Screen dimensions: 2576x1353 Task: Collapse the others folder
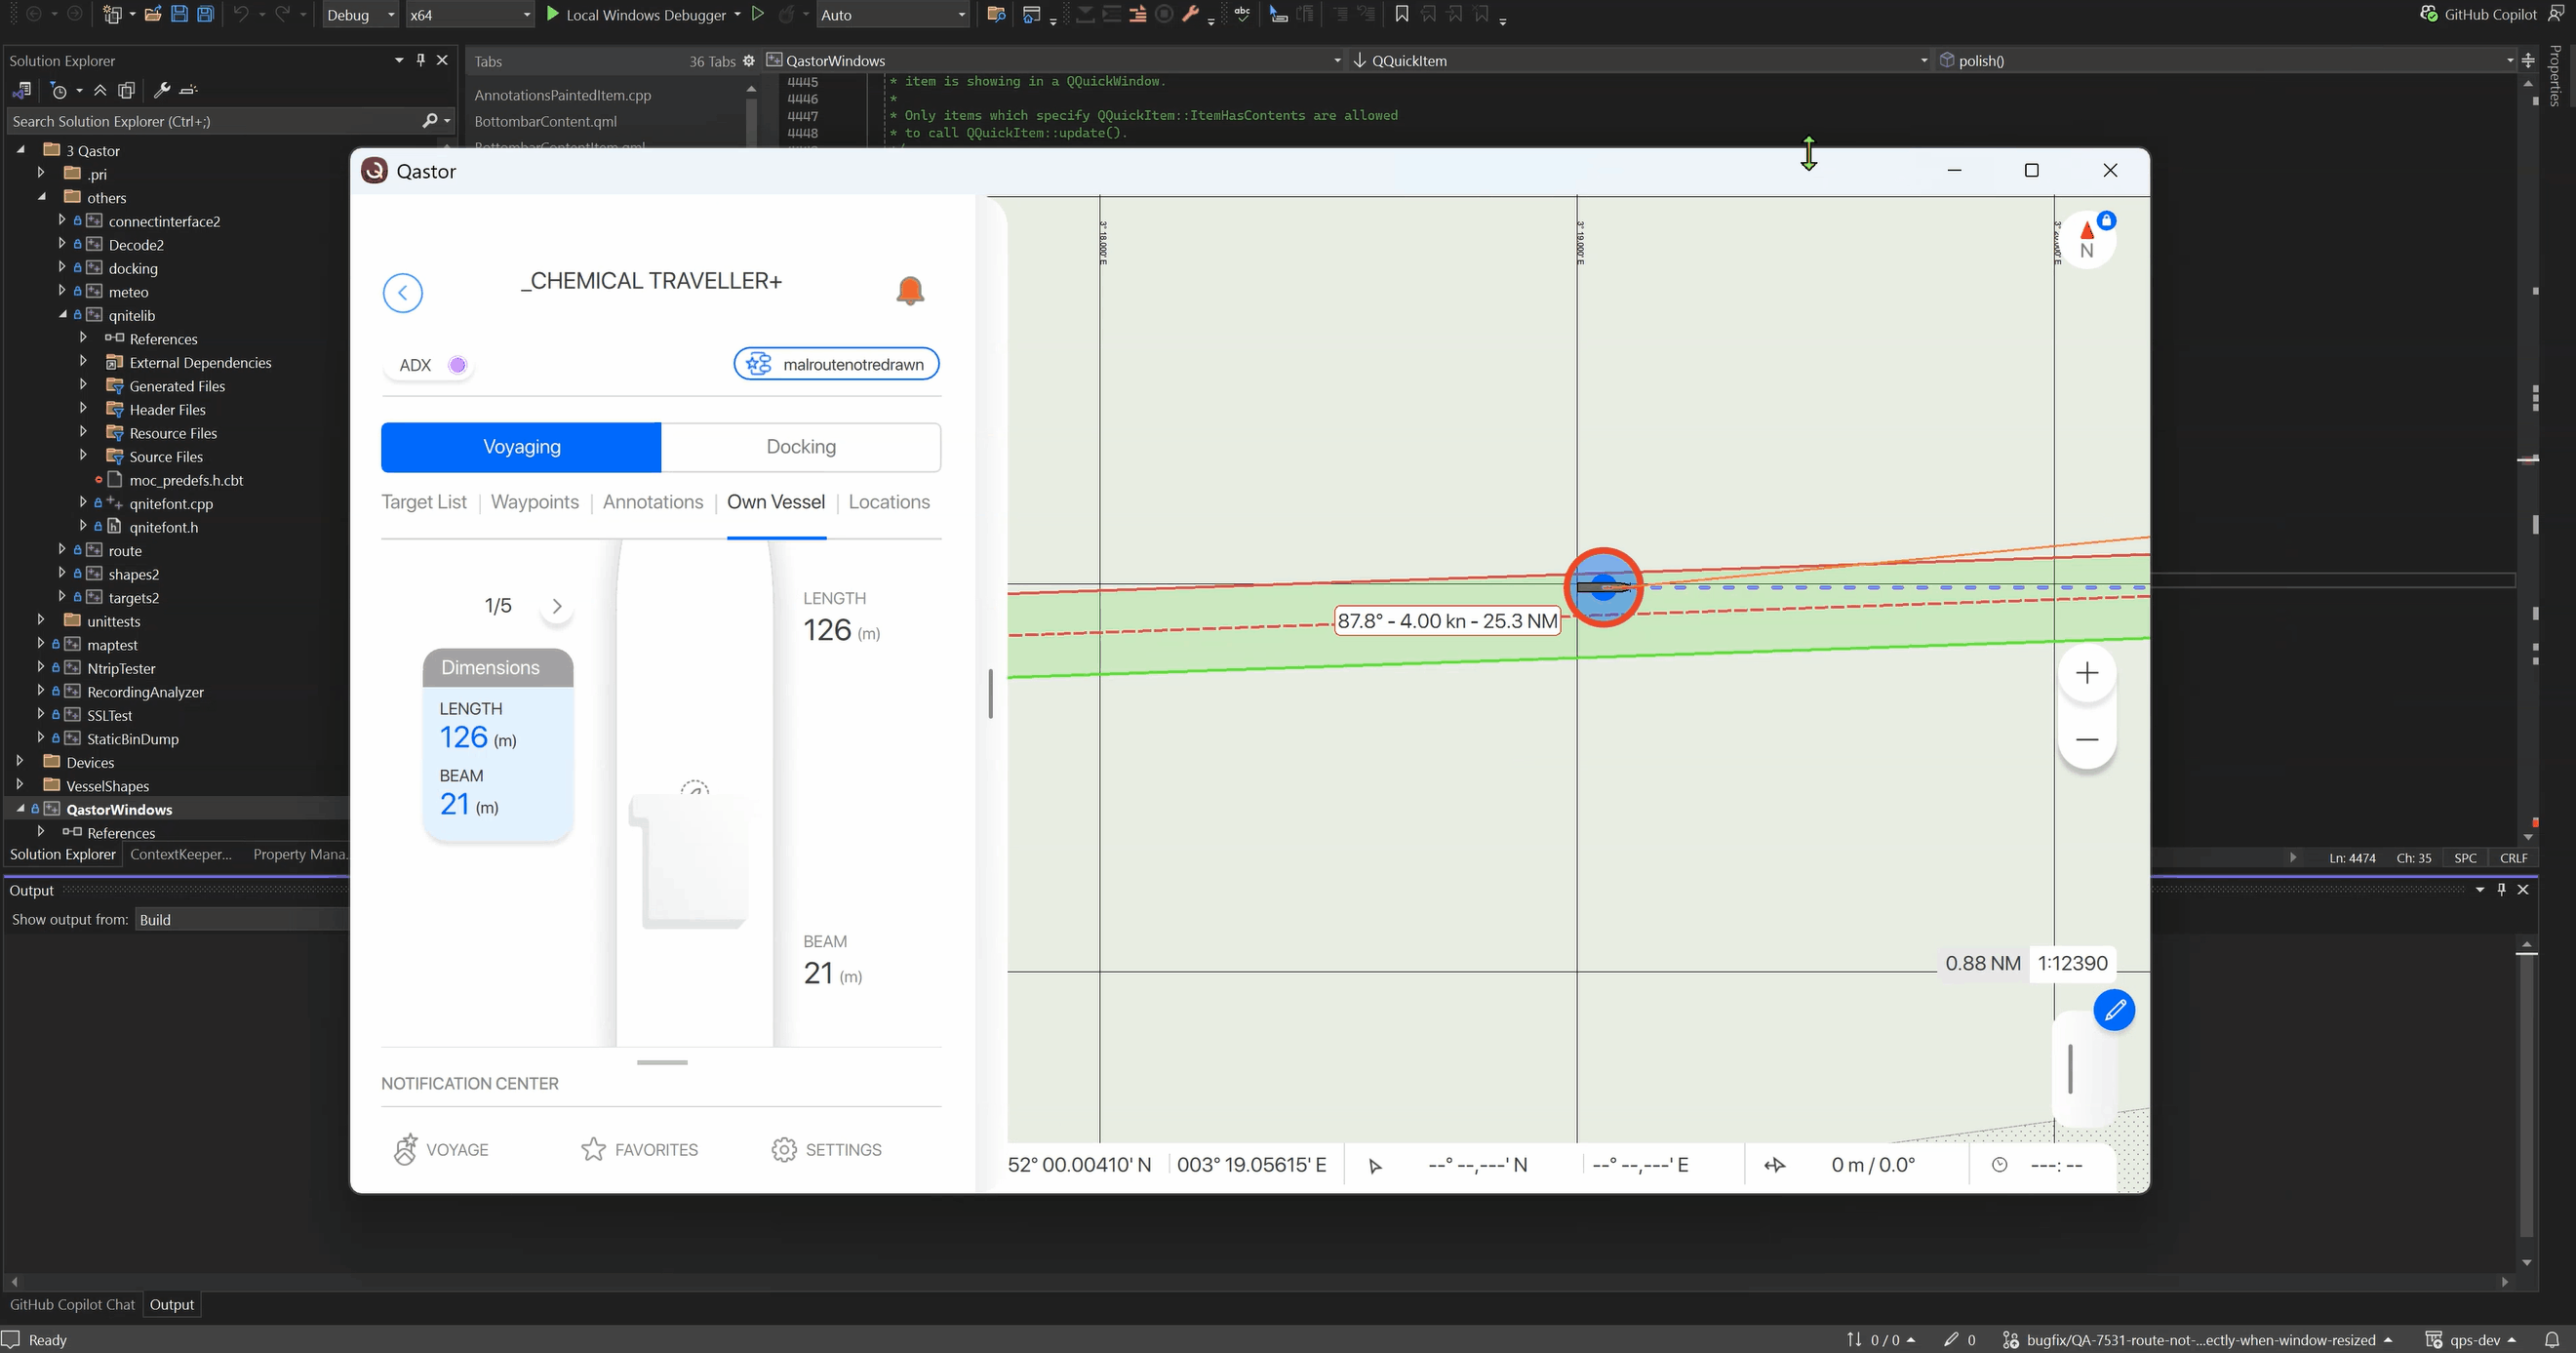point(41,197)
